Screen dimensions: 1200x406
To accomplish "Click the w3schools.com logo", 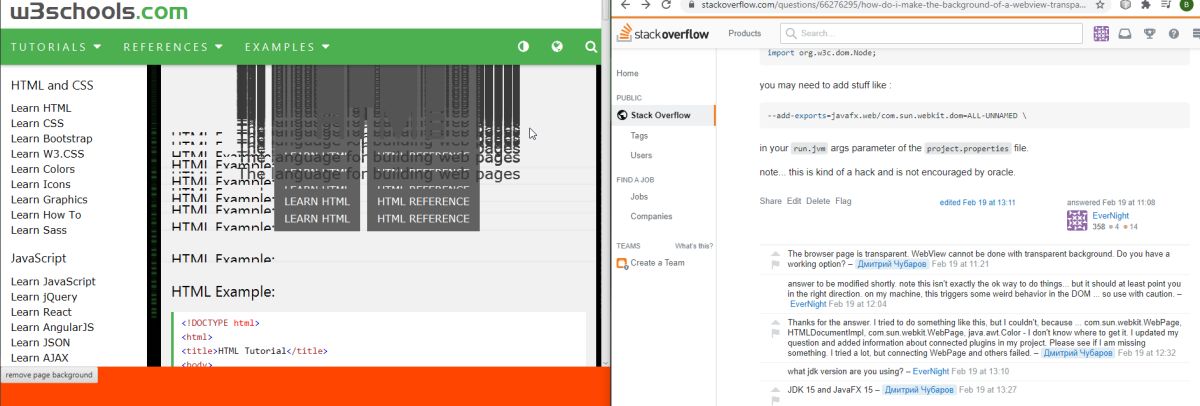I will tap(97, 13).
